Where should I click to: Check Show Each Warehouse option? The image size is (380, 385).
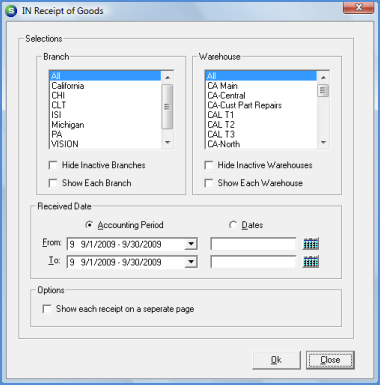coord(209,183)
